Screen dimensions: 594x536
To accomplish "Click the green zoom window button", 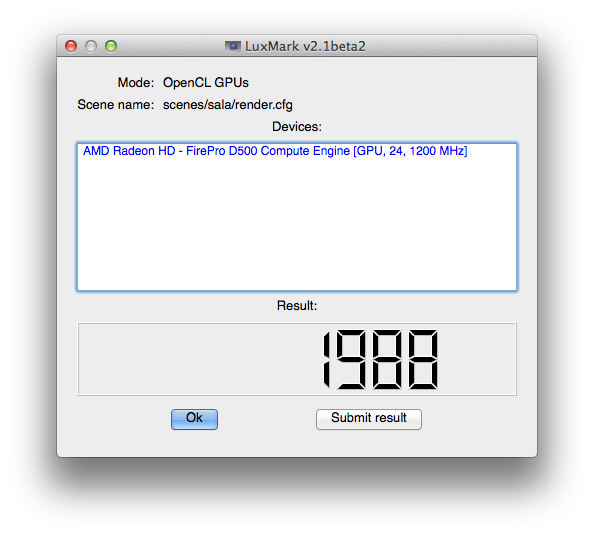I will click(x=111, y=46).
